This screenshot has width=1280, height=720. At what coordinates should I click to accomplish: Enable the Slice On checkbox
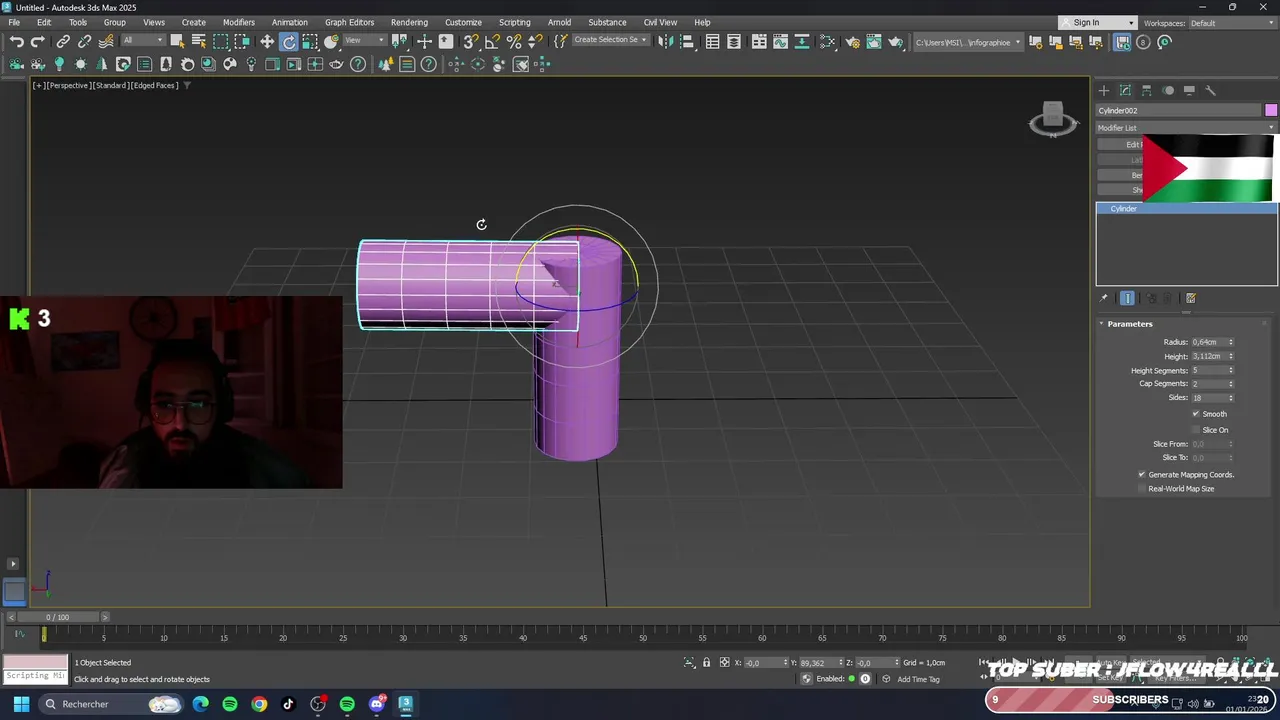click(x=1196, y=430)
